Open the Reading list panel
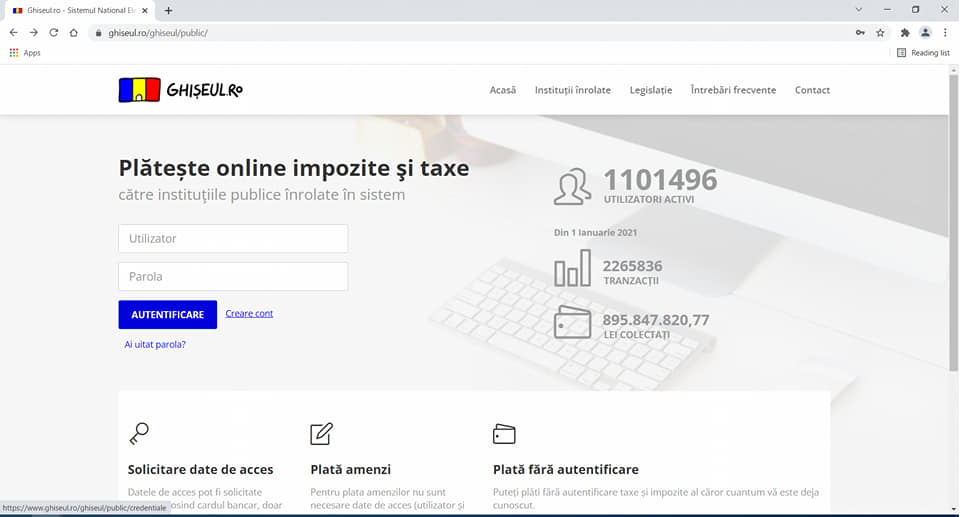960x517 pixels. pos(923,53)
